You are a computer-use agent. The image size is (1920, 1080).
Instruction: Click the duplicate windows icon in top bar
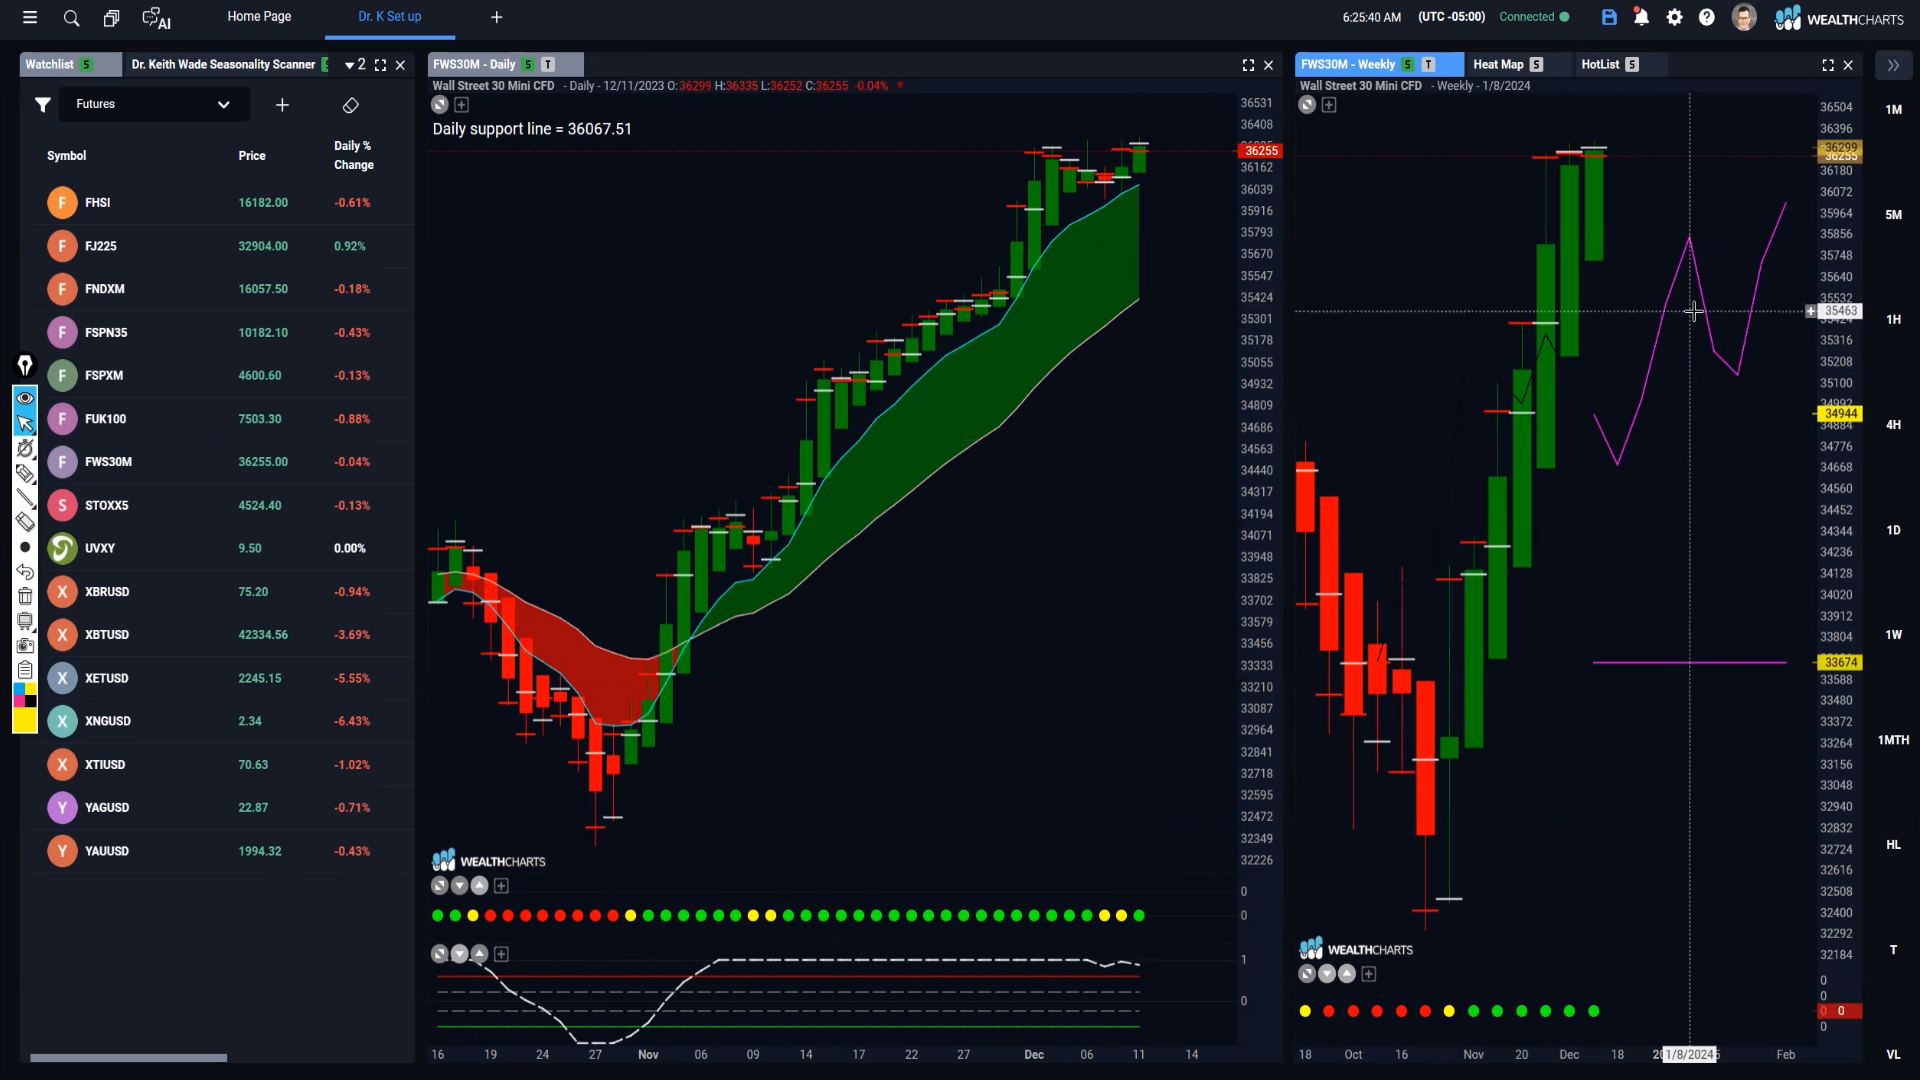click(x=111, y=17)
